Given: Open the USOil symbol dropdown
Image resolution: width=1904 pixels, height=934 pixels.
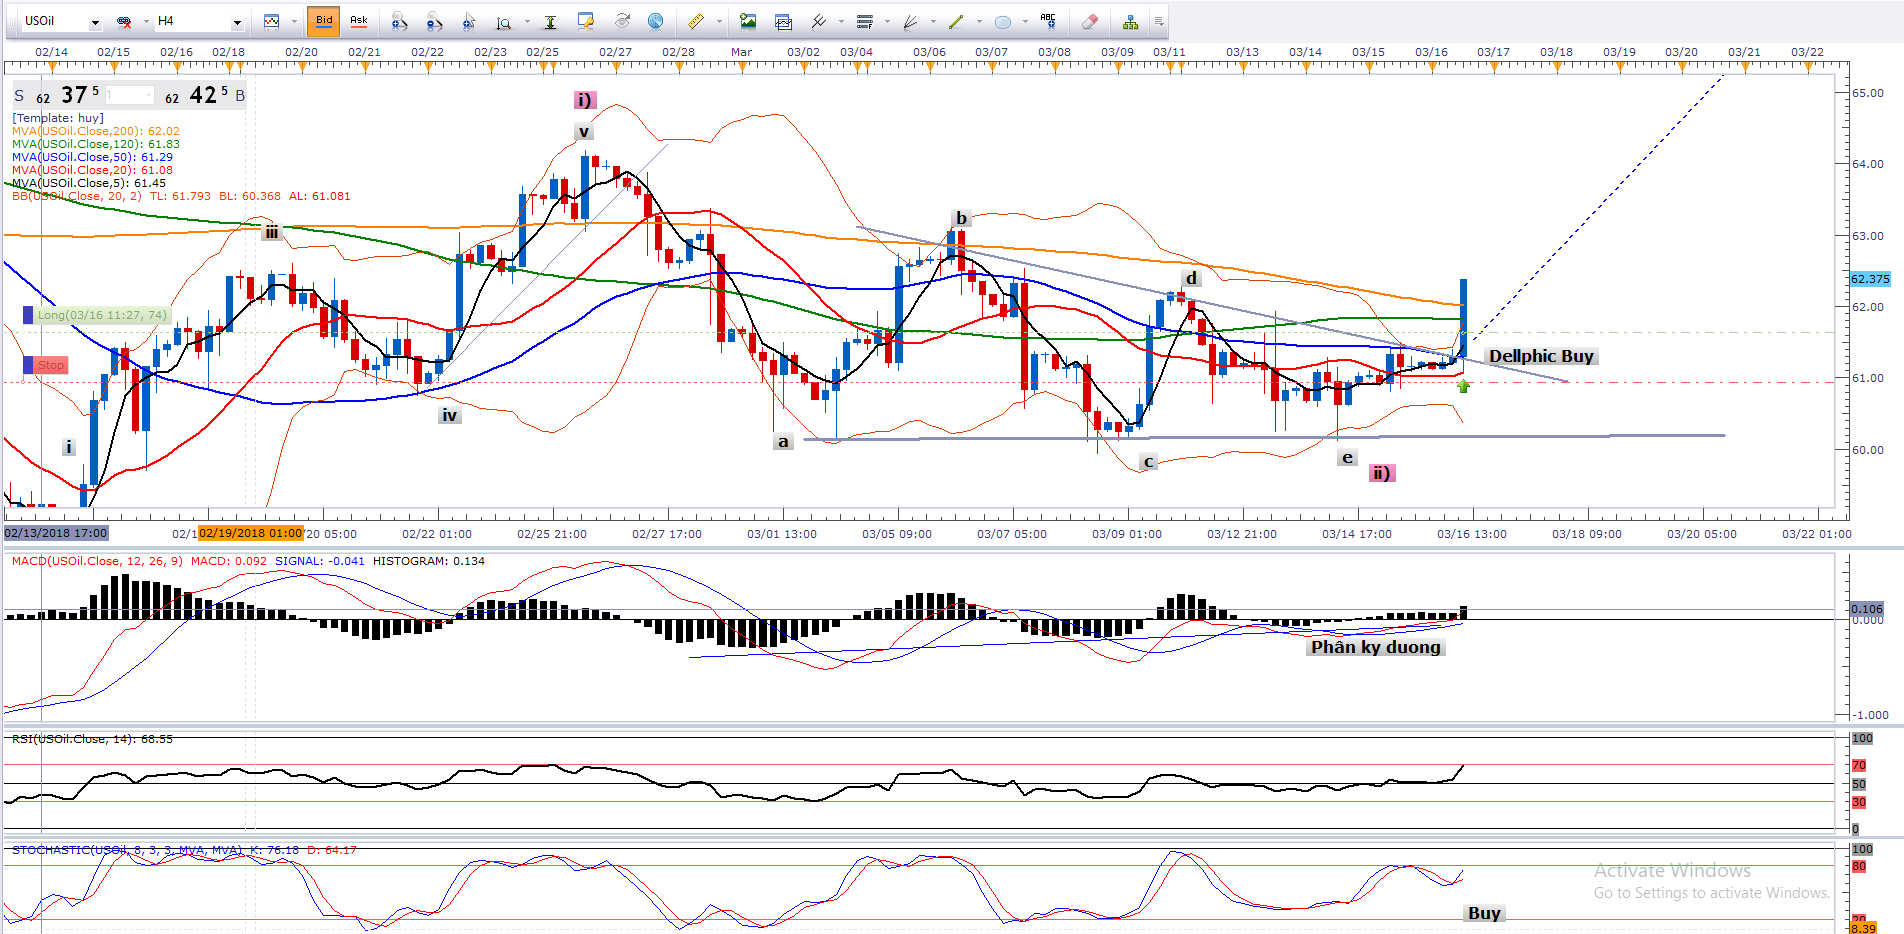Looking at the screenshot, I should 95,22.
